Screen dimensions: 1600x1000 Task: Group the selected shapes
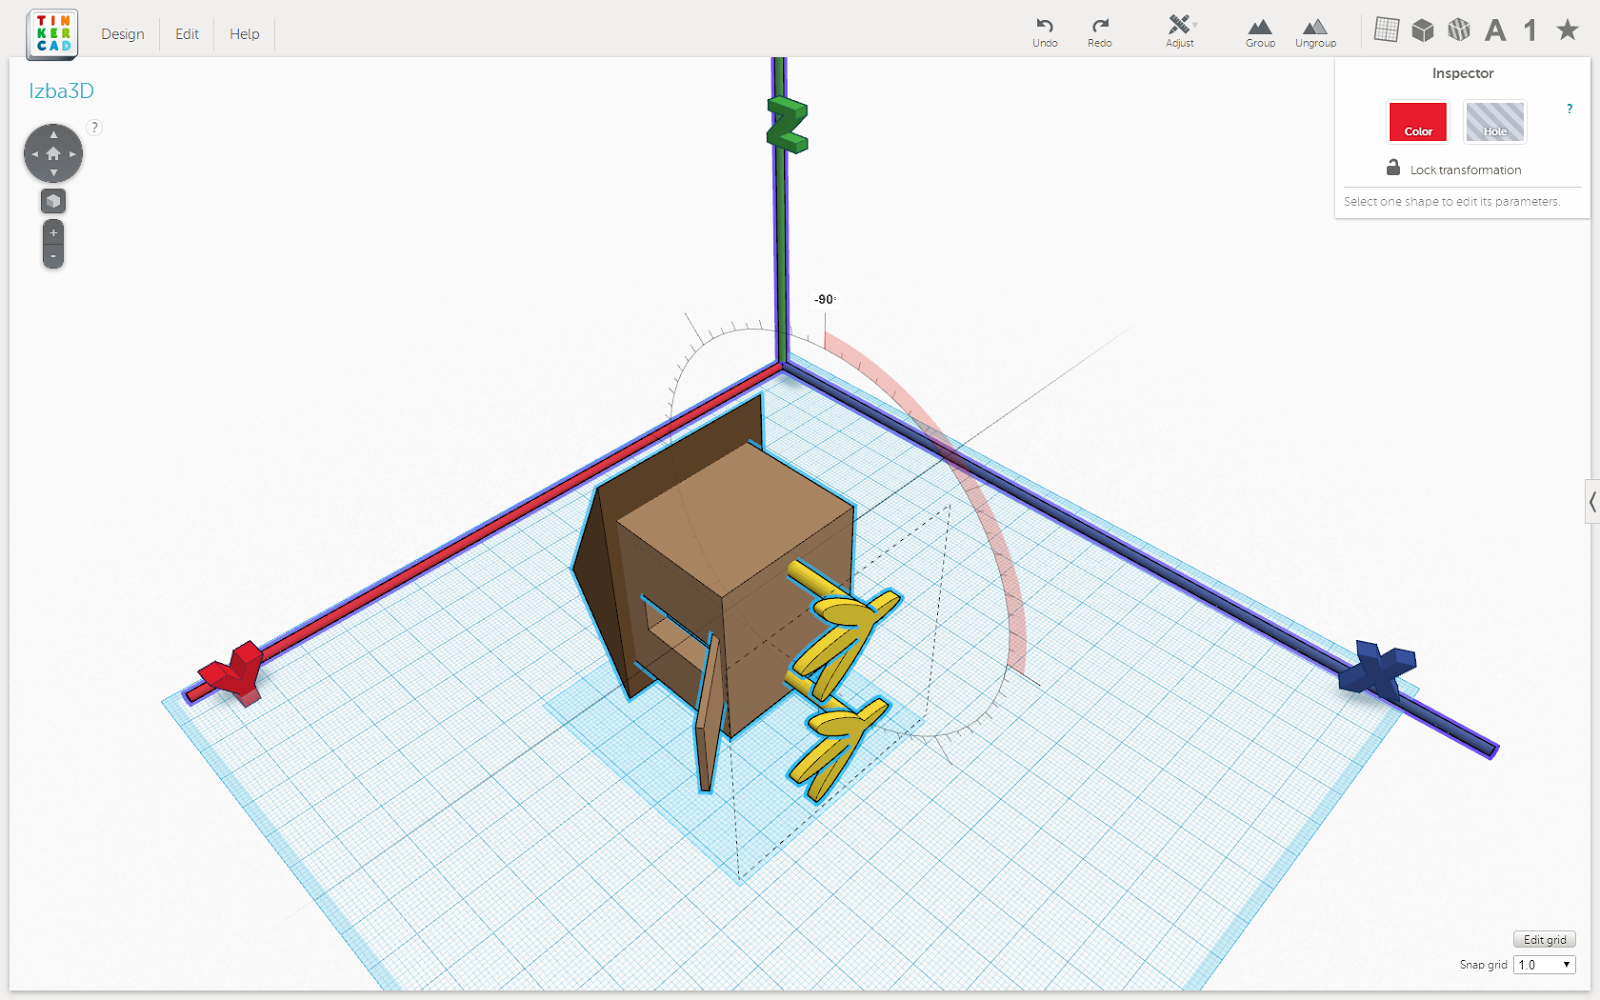pyautogui.click(x=1260, y=32)
